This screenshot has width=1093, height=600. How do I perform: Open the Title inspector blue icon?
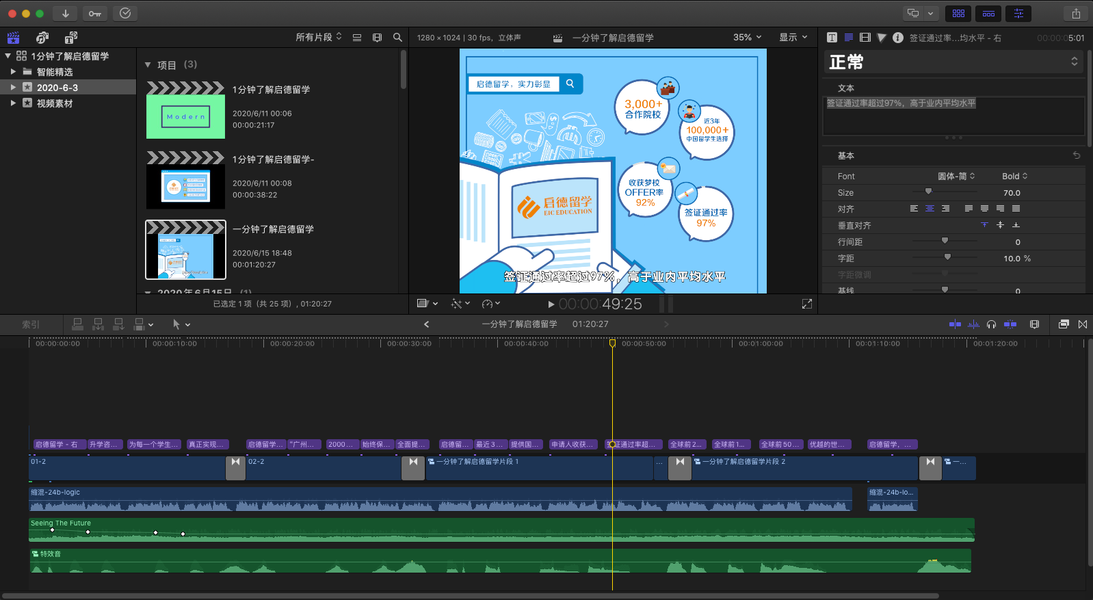tap(848, 38)
